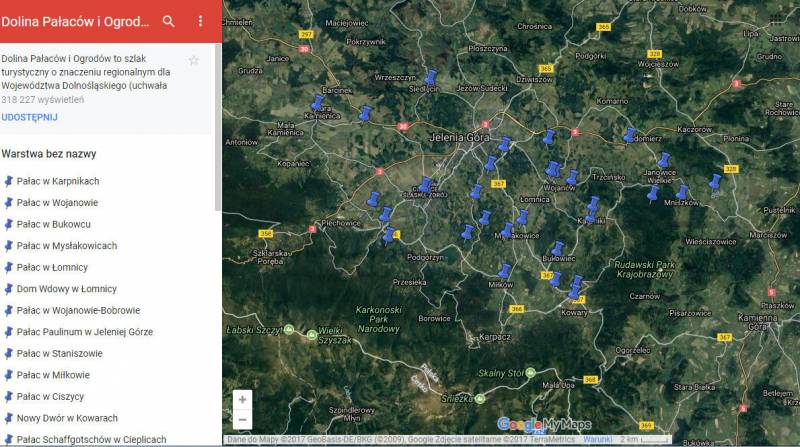
Task: Click pin icon beside Dom Wdowy w Łomnicy
Action: click(x=9, y=289)
